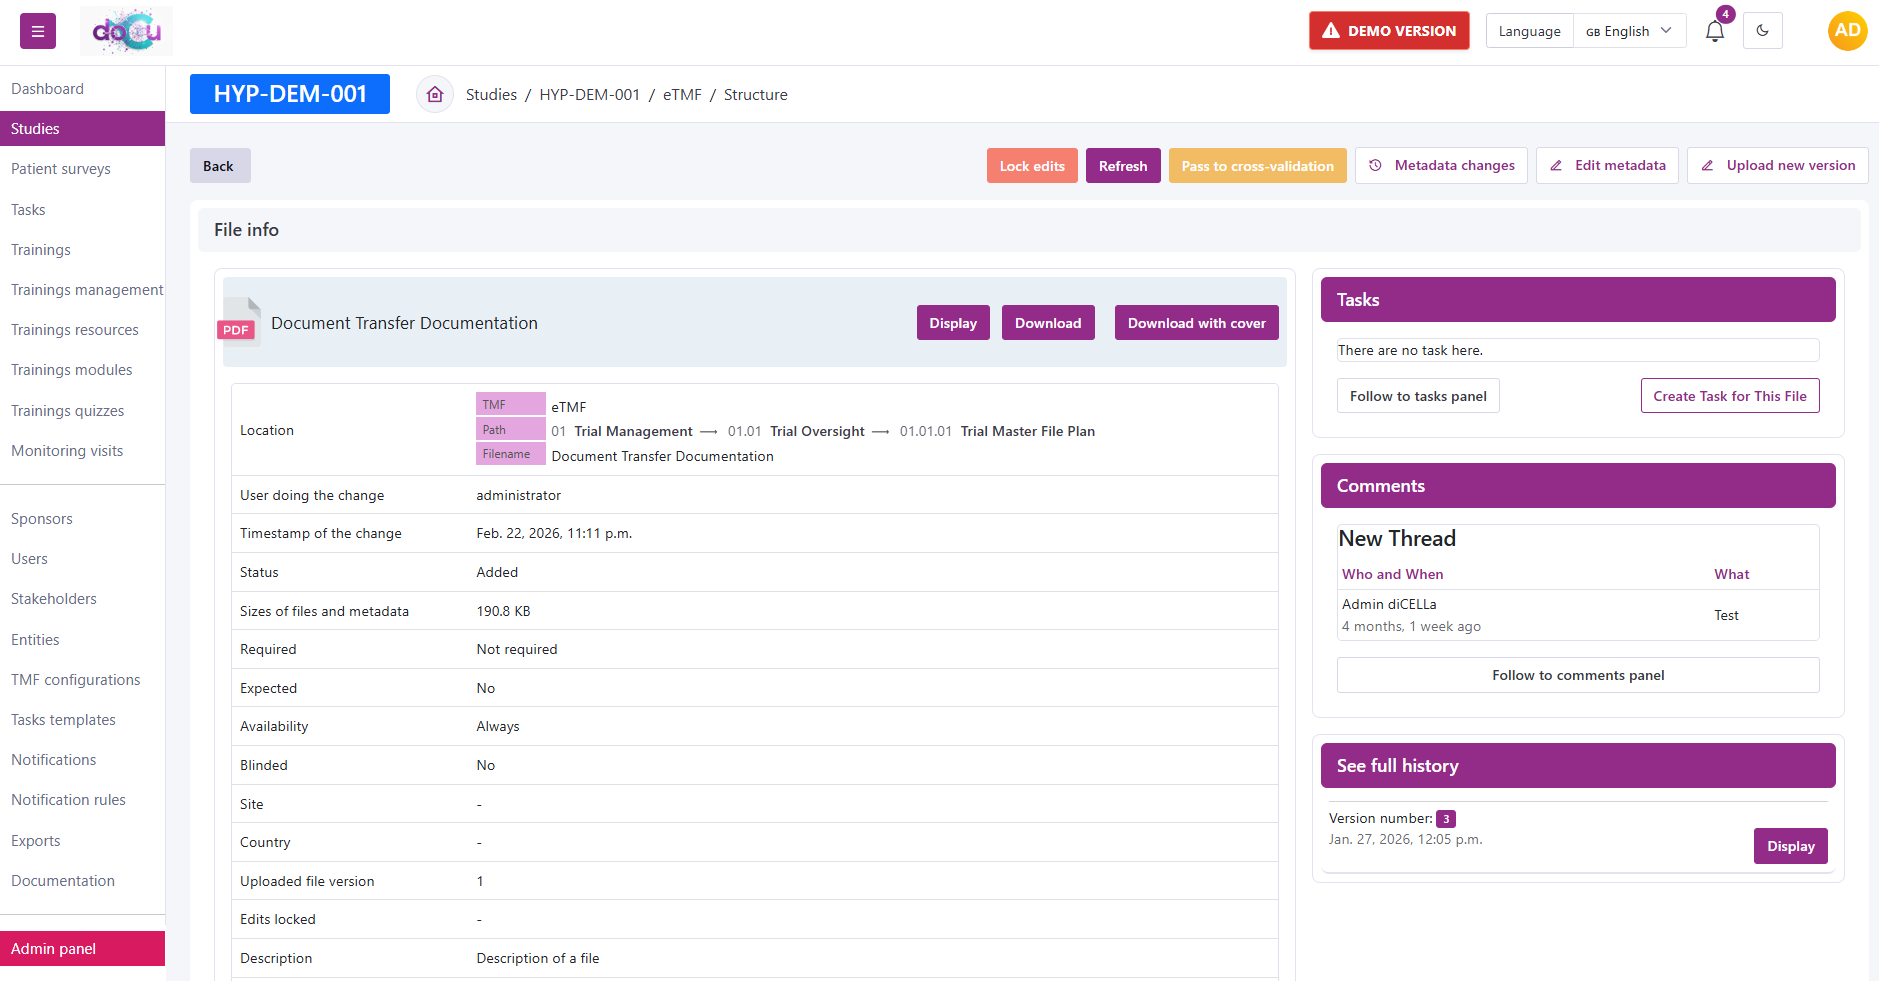
Task: Open Trainings modules in sidebar
Action: [82, 370]
